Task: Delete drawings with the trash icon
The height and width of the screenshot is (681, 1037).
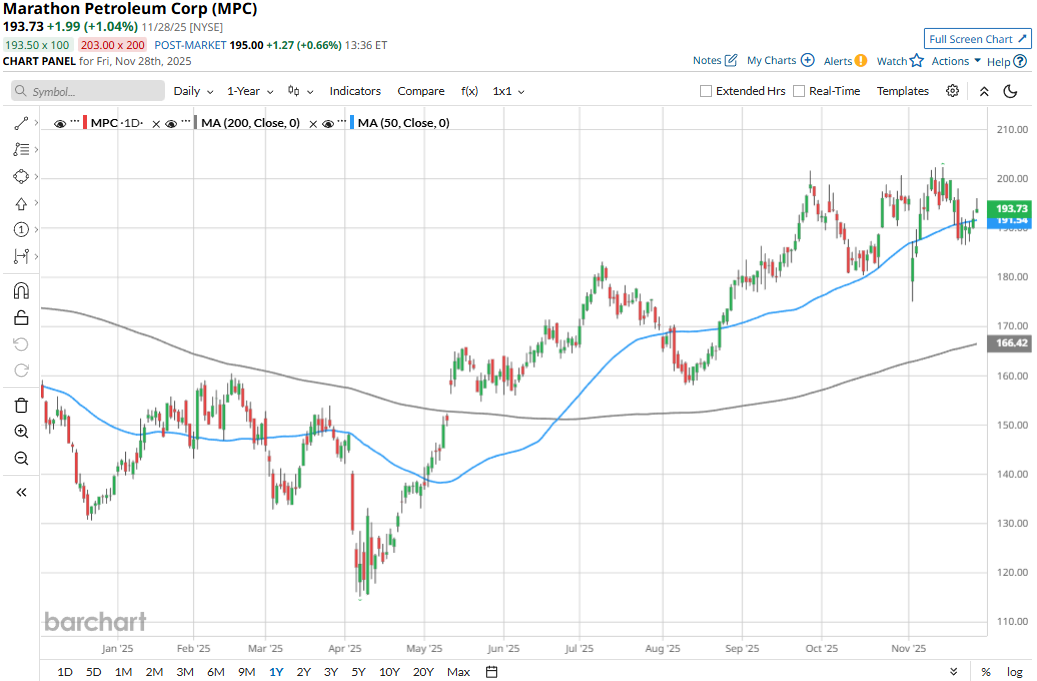Action: 21,405
